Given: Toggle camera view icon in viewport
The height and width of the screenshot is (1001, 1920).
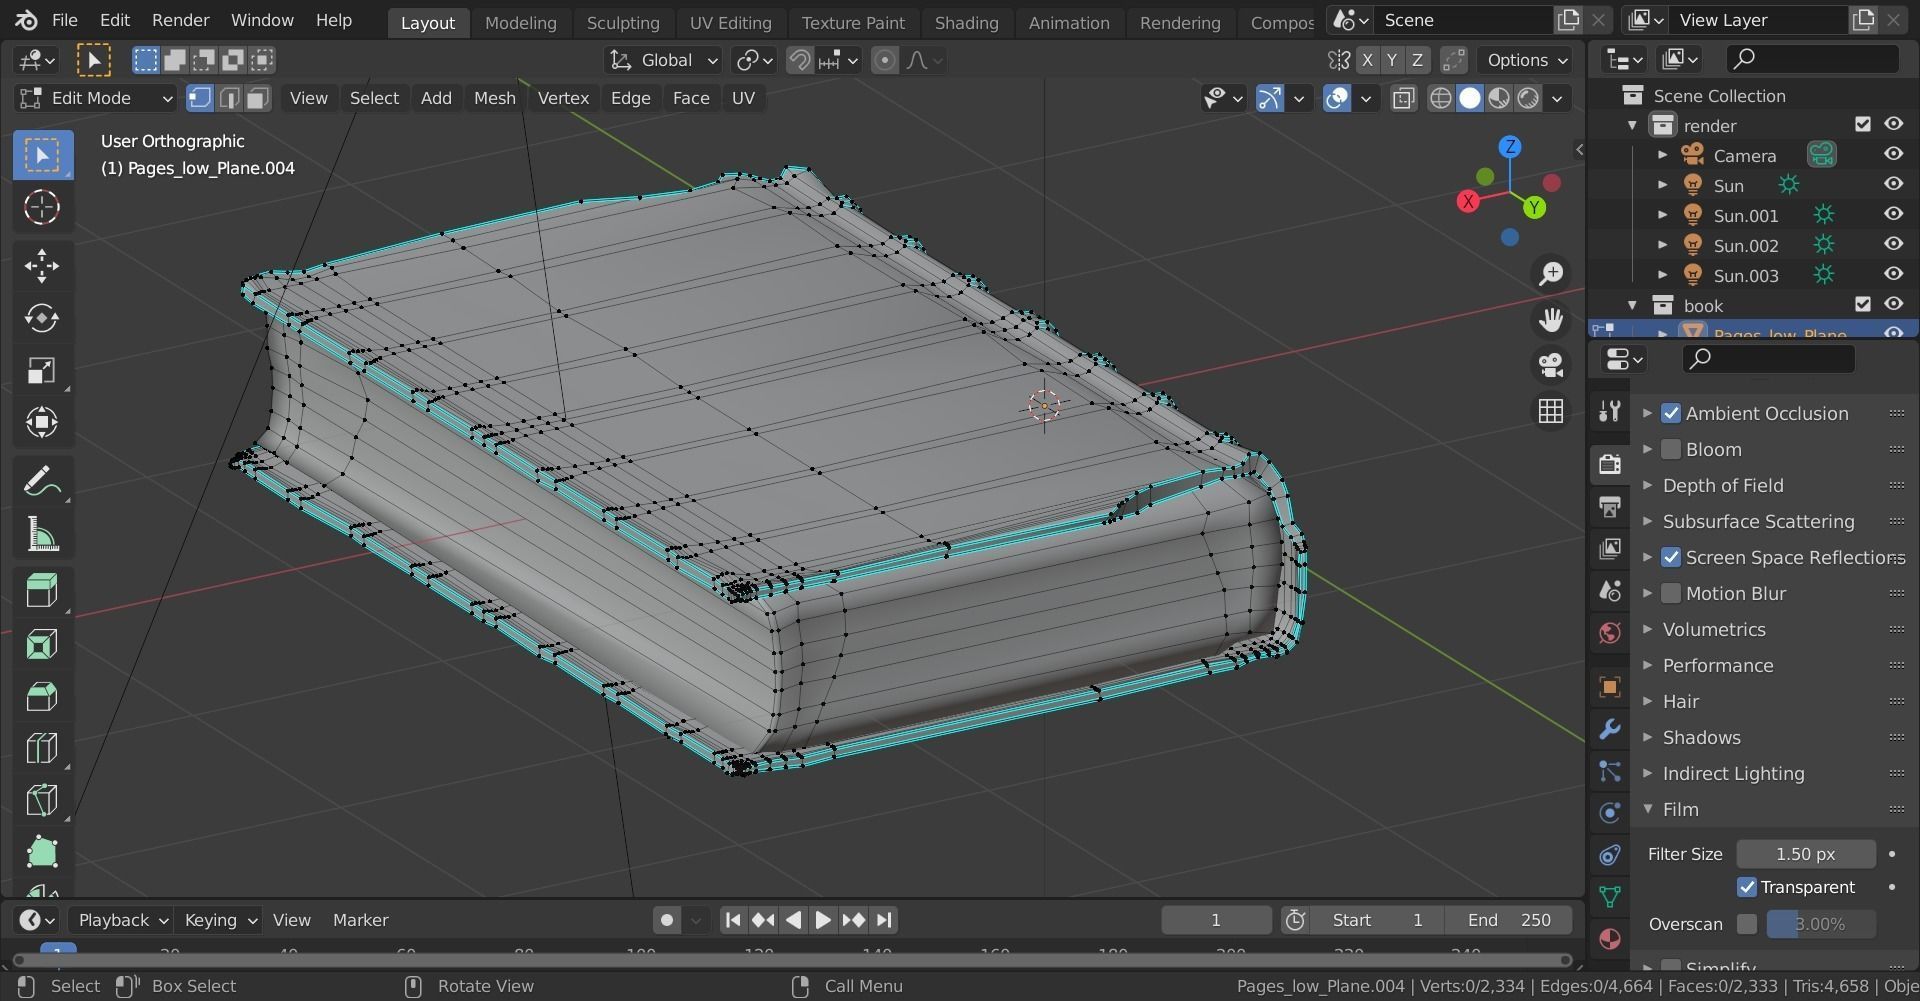Looking at the screenshot, I should 1551,365.
